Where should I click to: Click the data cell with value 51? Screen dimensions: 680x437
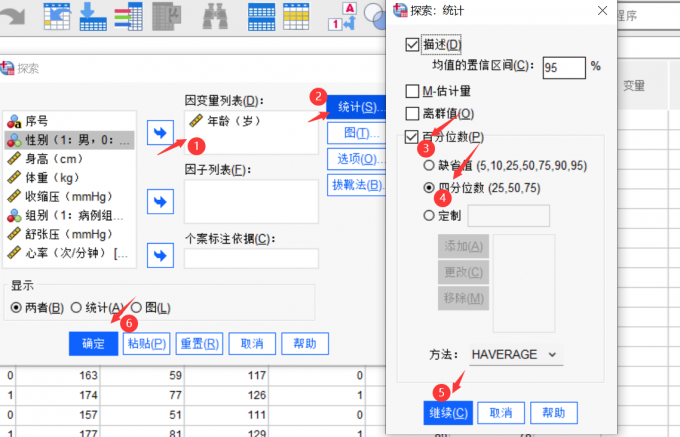pyautogui.click(x=142, y=415)
